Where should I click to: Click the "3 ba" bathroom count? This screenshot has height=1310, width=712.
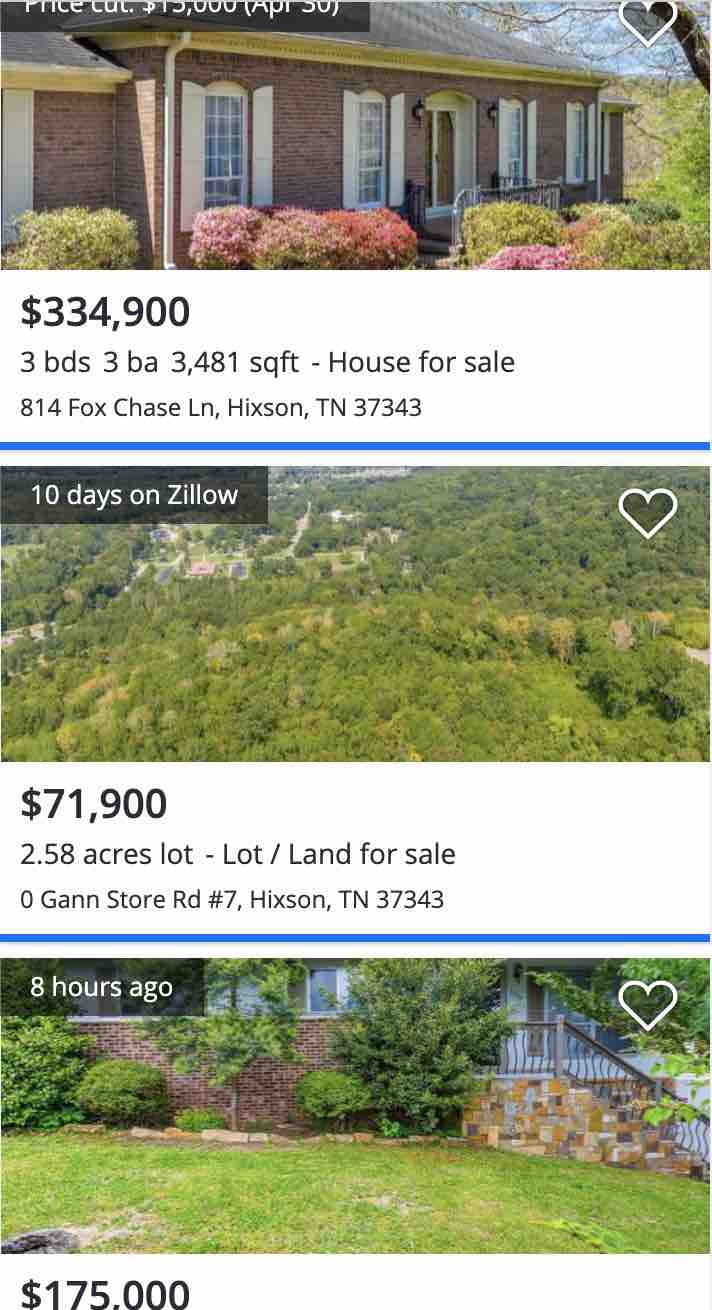pyautogui.click(x=130, y=362)
